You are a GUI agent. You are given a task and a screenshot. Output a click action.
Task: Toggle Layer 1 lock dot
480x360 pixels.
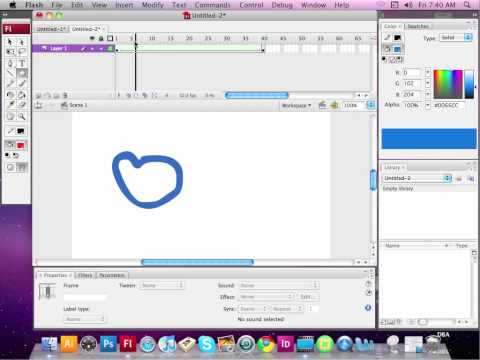[x=101, y=49]
